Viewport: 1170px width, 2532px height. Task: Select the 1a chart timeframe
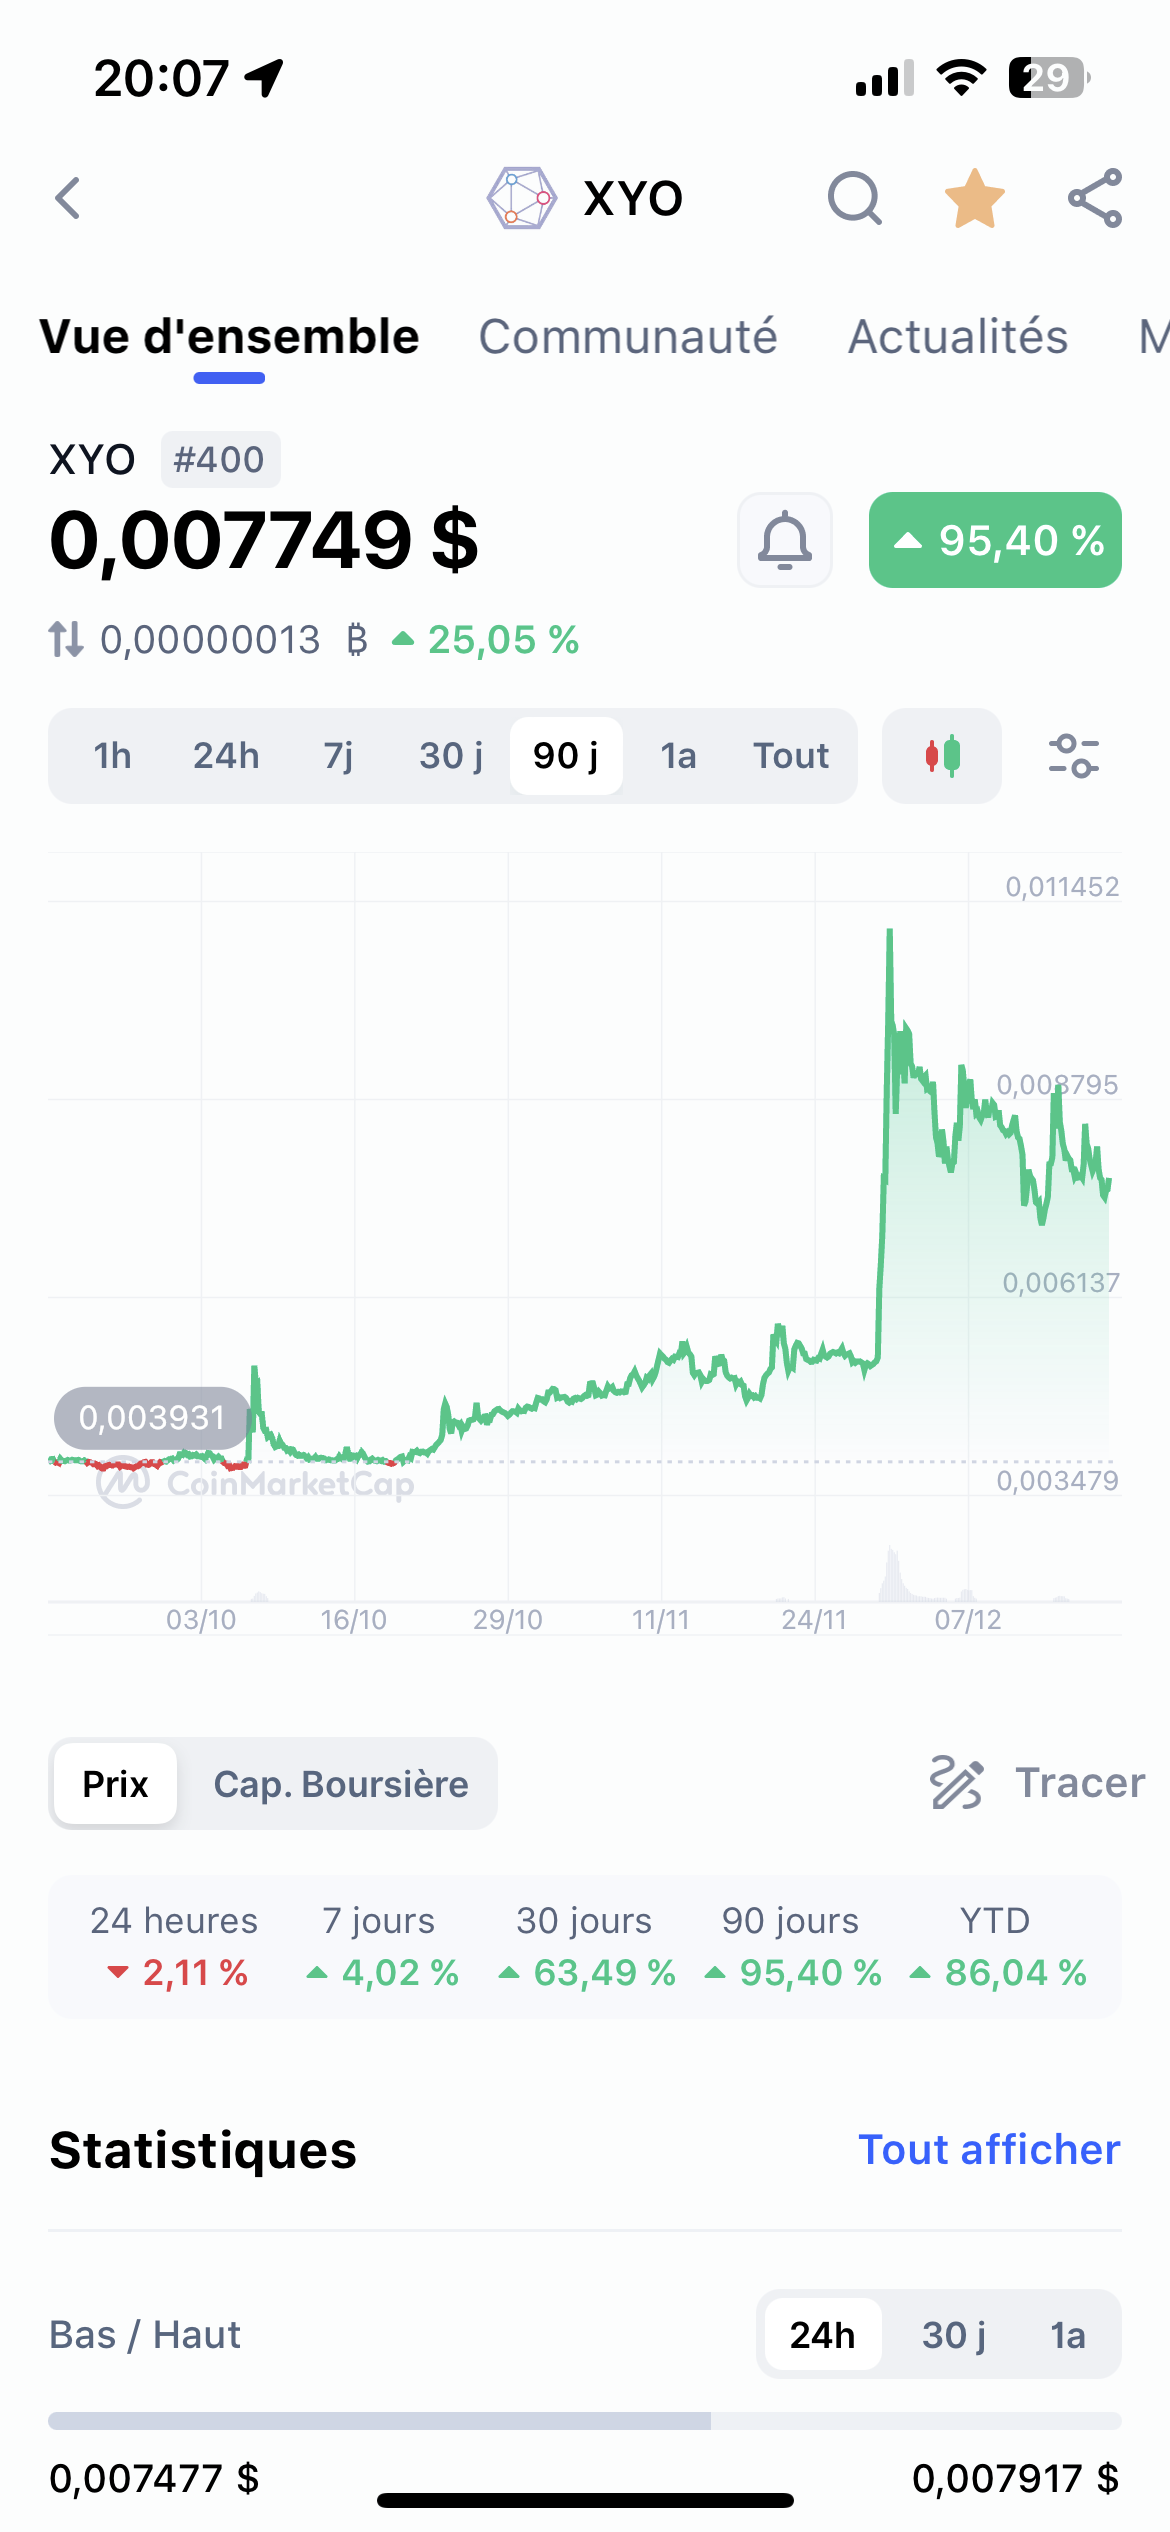click(678, 756)
